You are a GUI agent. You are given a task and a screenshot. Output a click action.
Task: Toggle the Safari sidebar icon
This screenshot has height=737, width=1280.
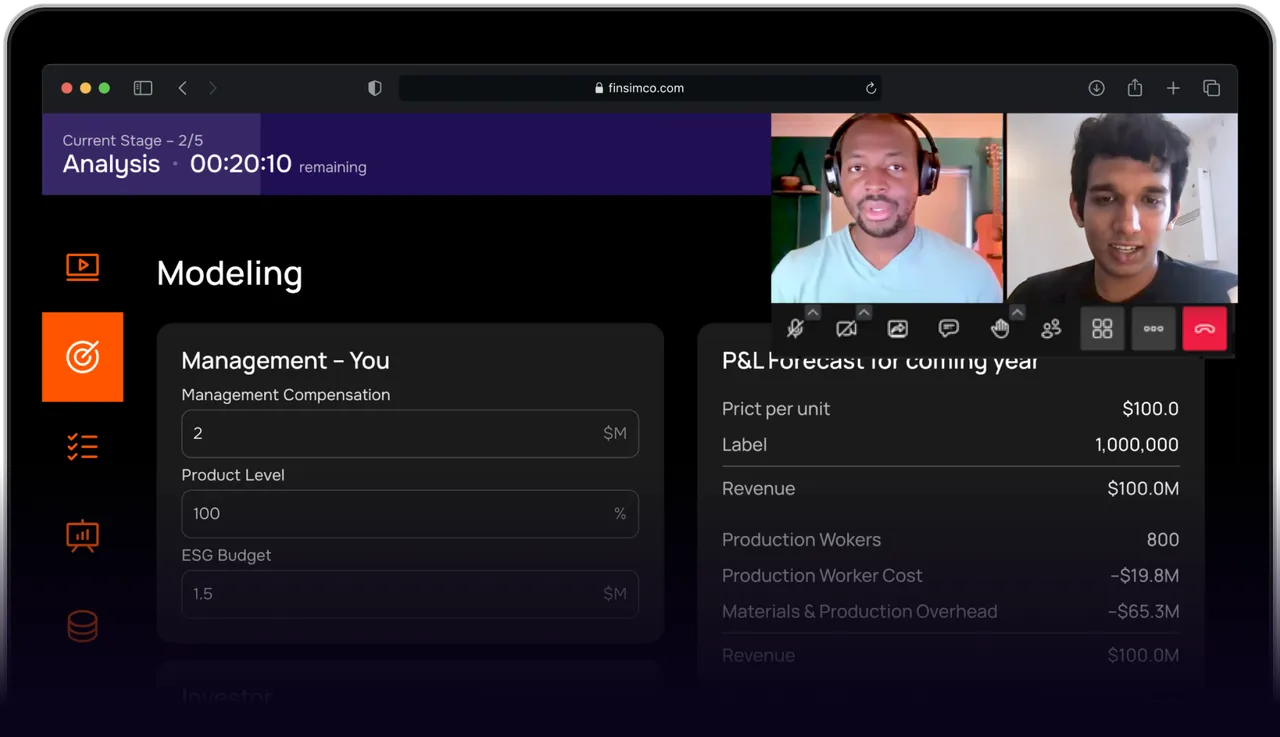click(x=143, y=88)
